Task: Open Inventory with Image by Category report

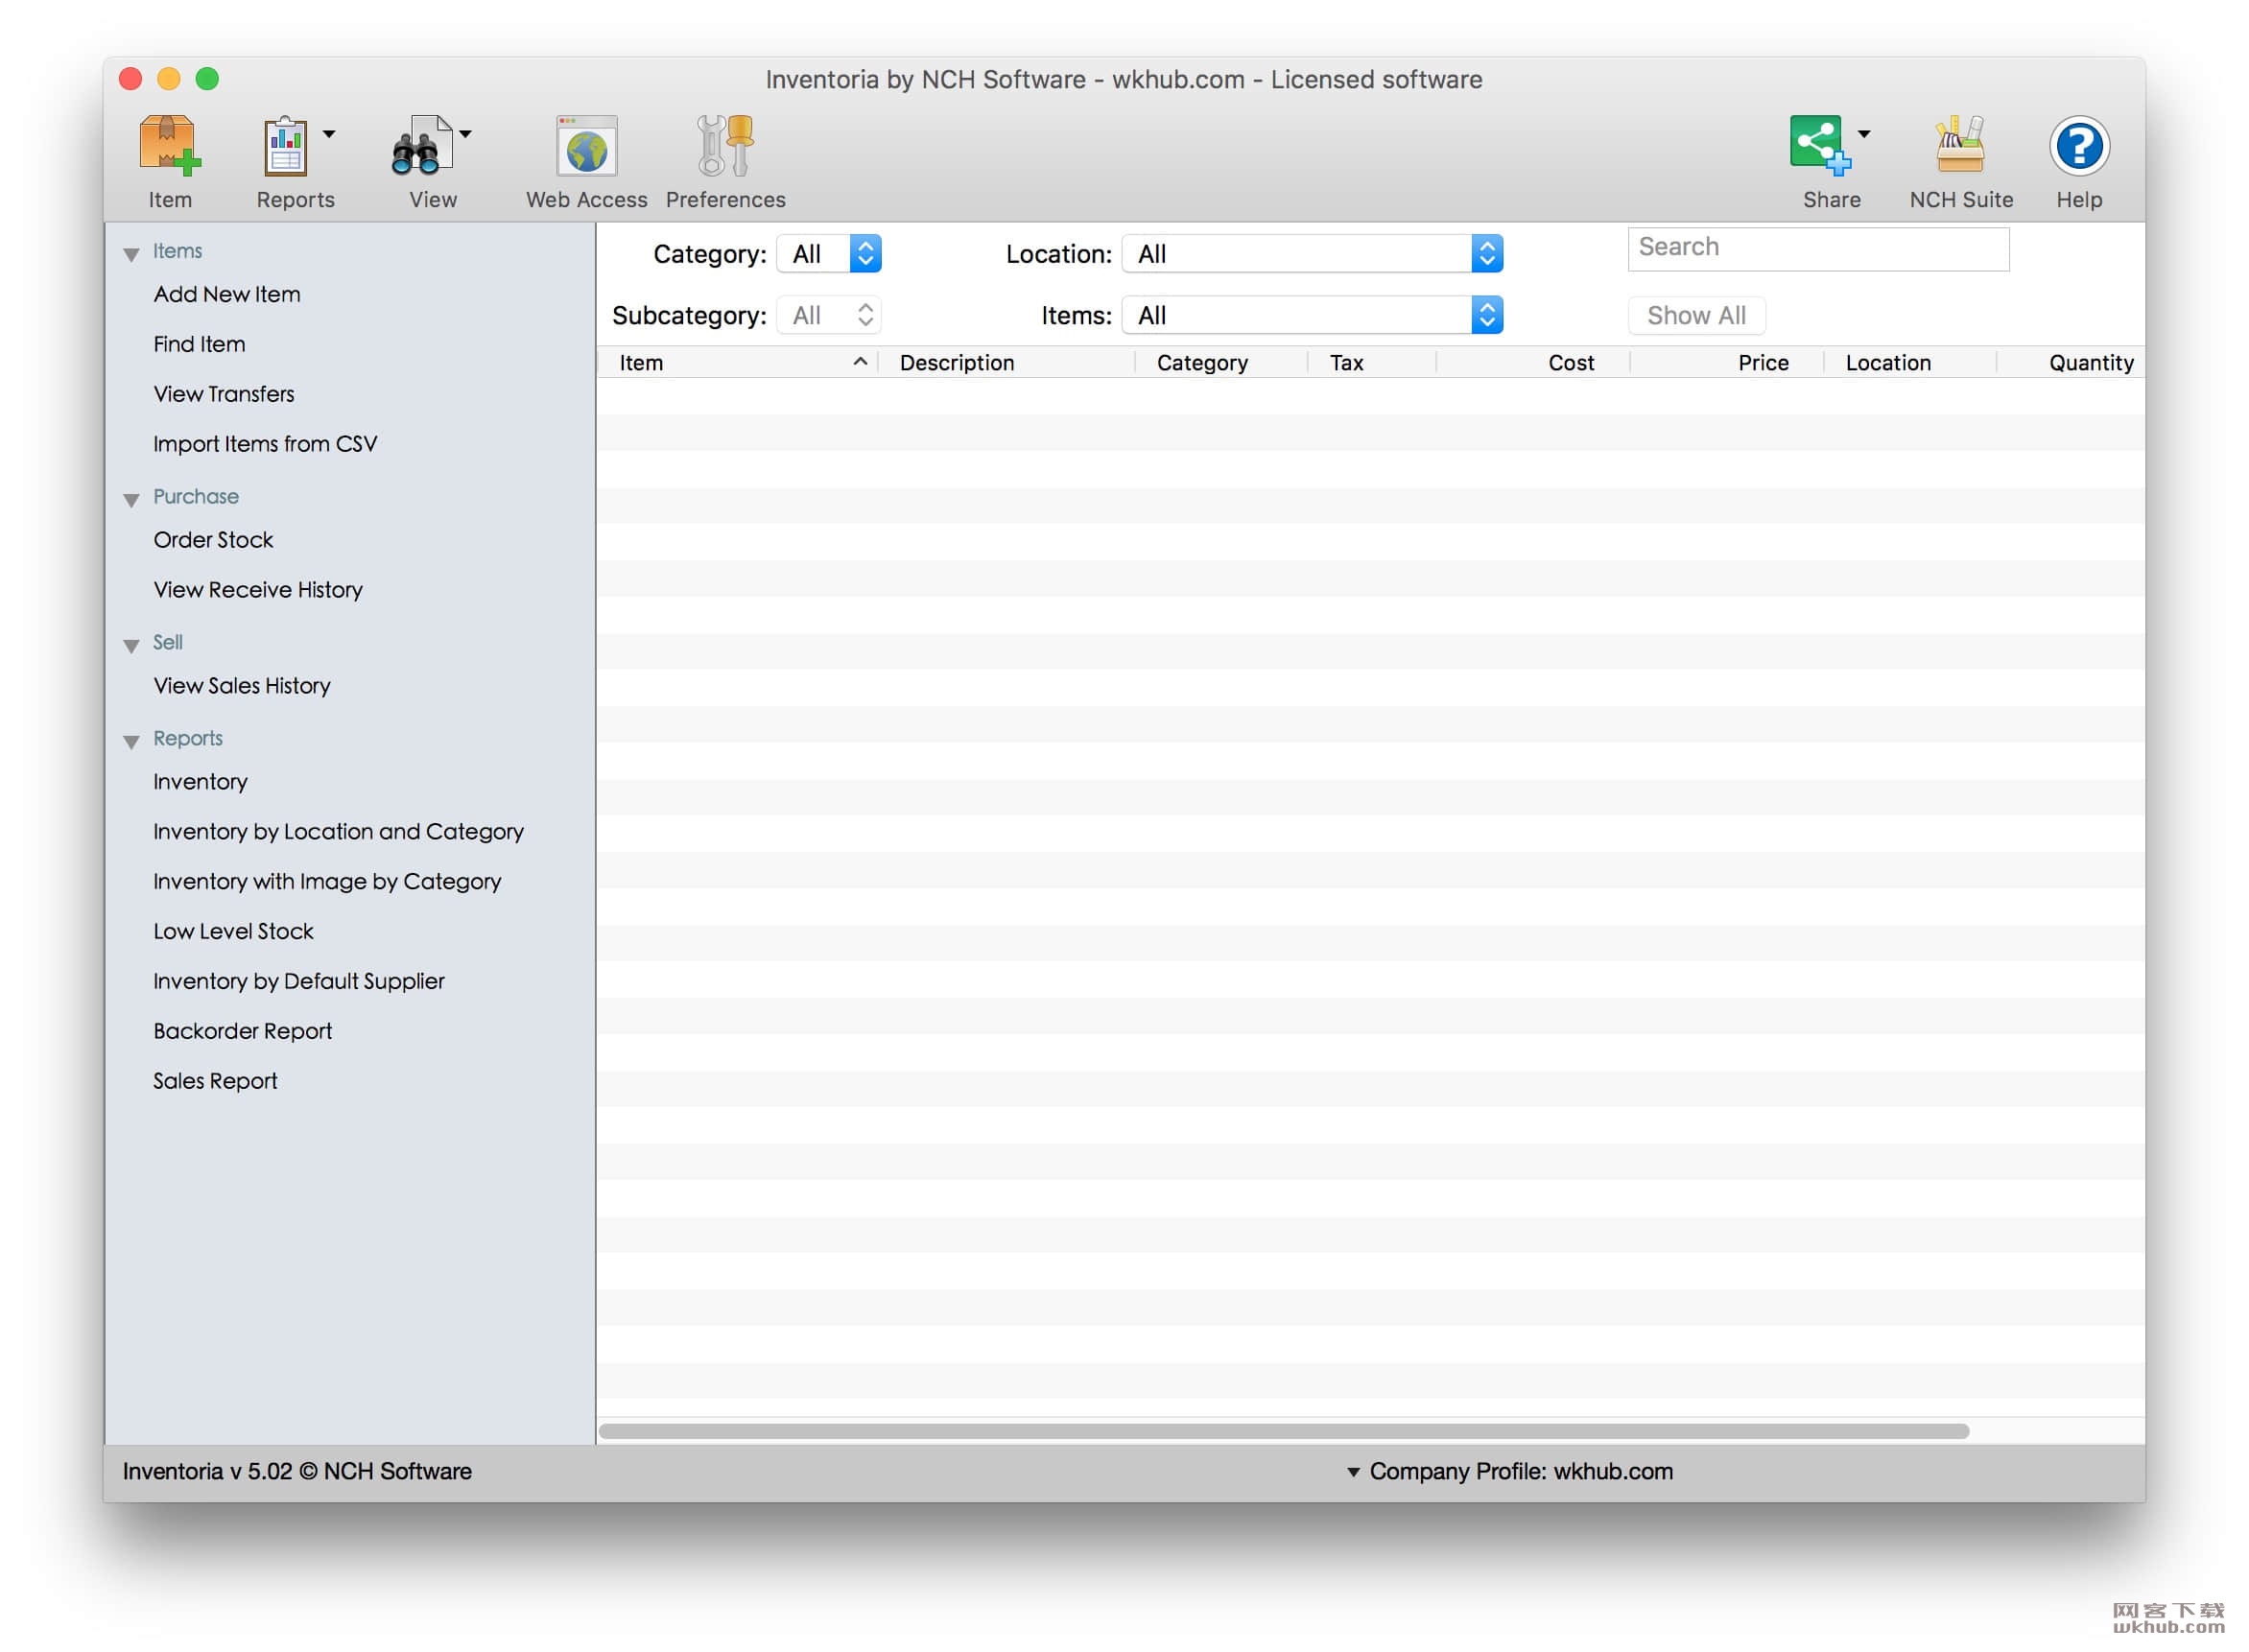Action: pos(327,882)
